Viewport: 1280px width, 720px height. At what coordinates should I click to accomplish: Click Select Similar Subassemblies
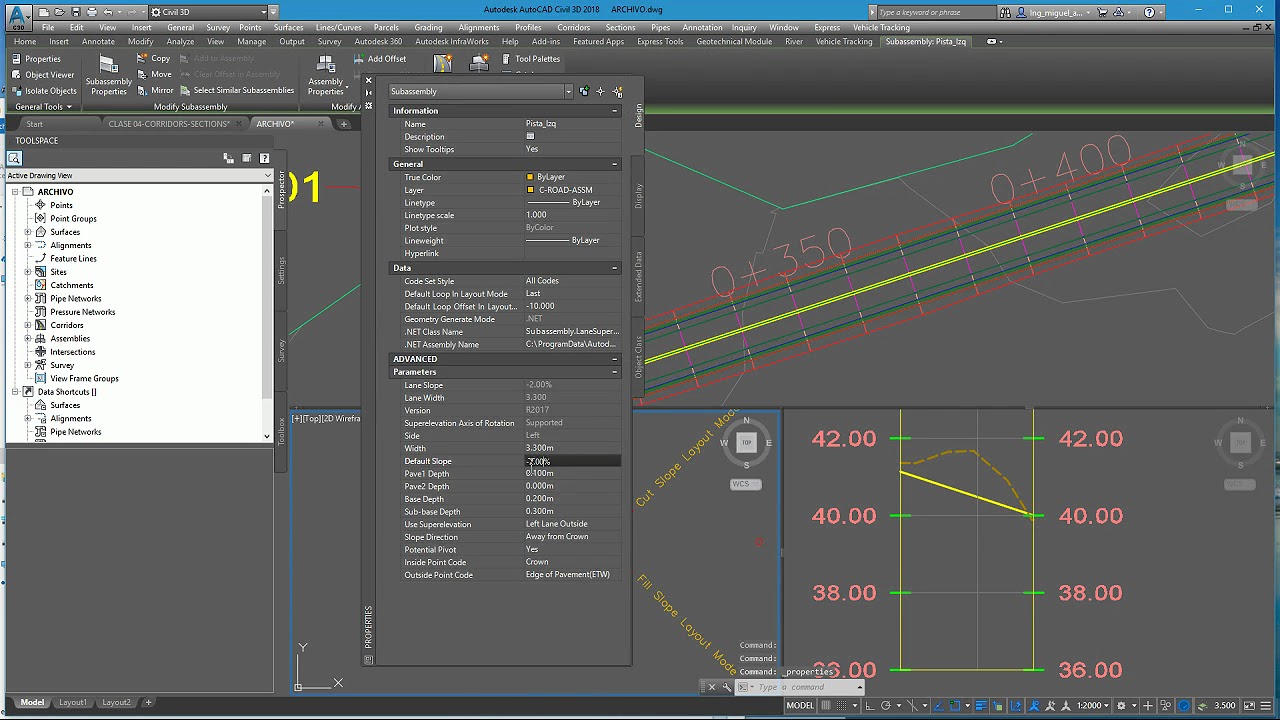pos(237,90)
